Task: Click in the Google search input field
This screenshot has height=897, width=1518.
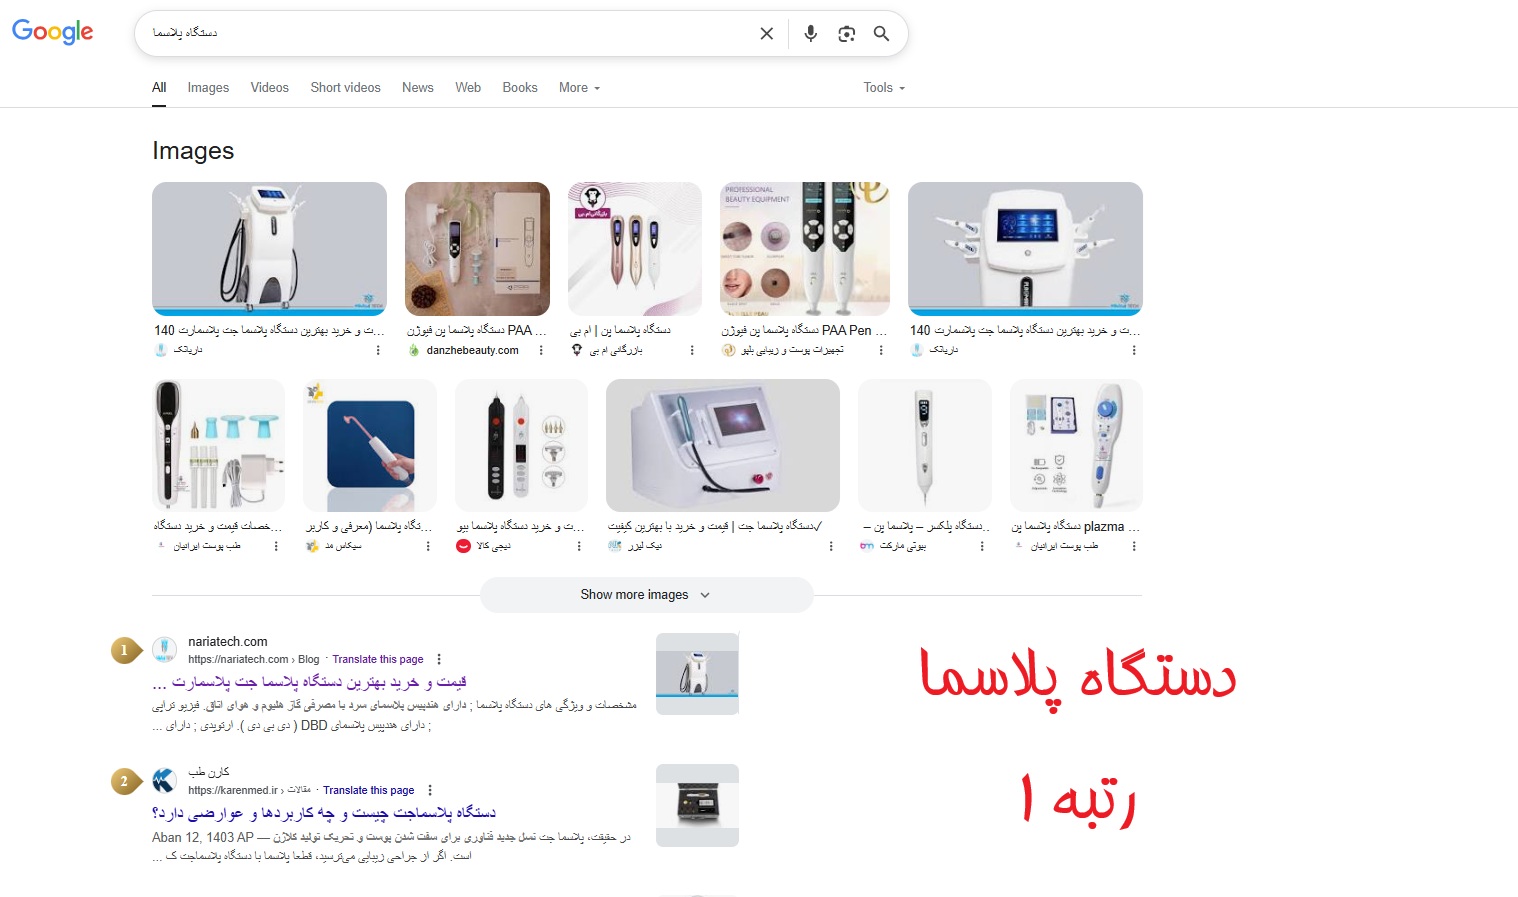Action: (x=450, y=34)
